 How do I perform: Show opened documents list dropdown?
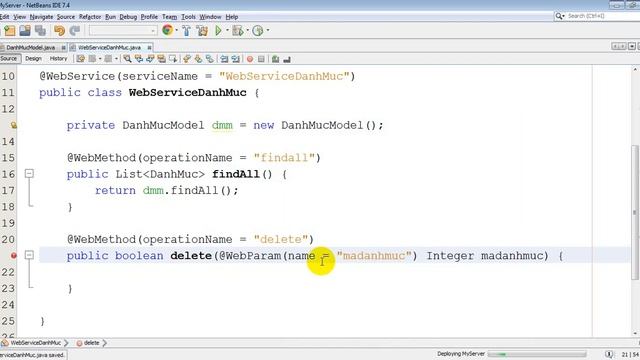[x=632, y=47]
